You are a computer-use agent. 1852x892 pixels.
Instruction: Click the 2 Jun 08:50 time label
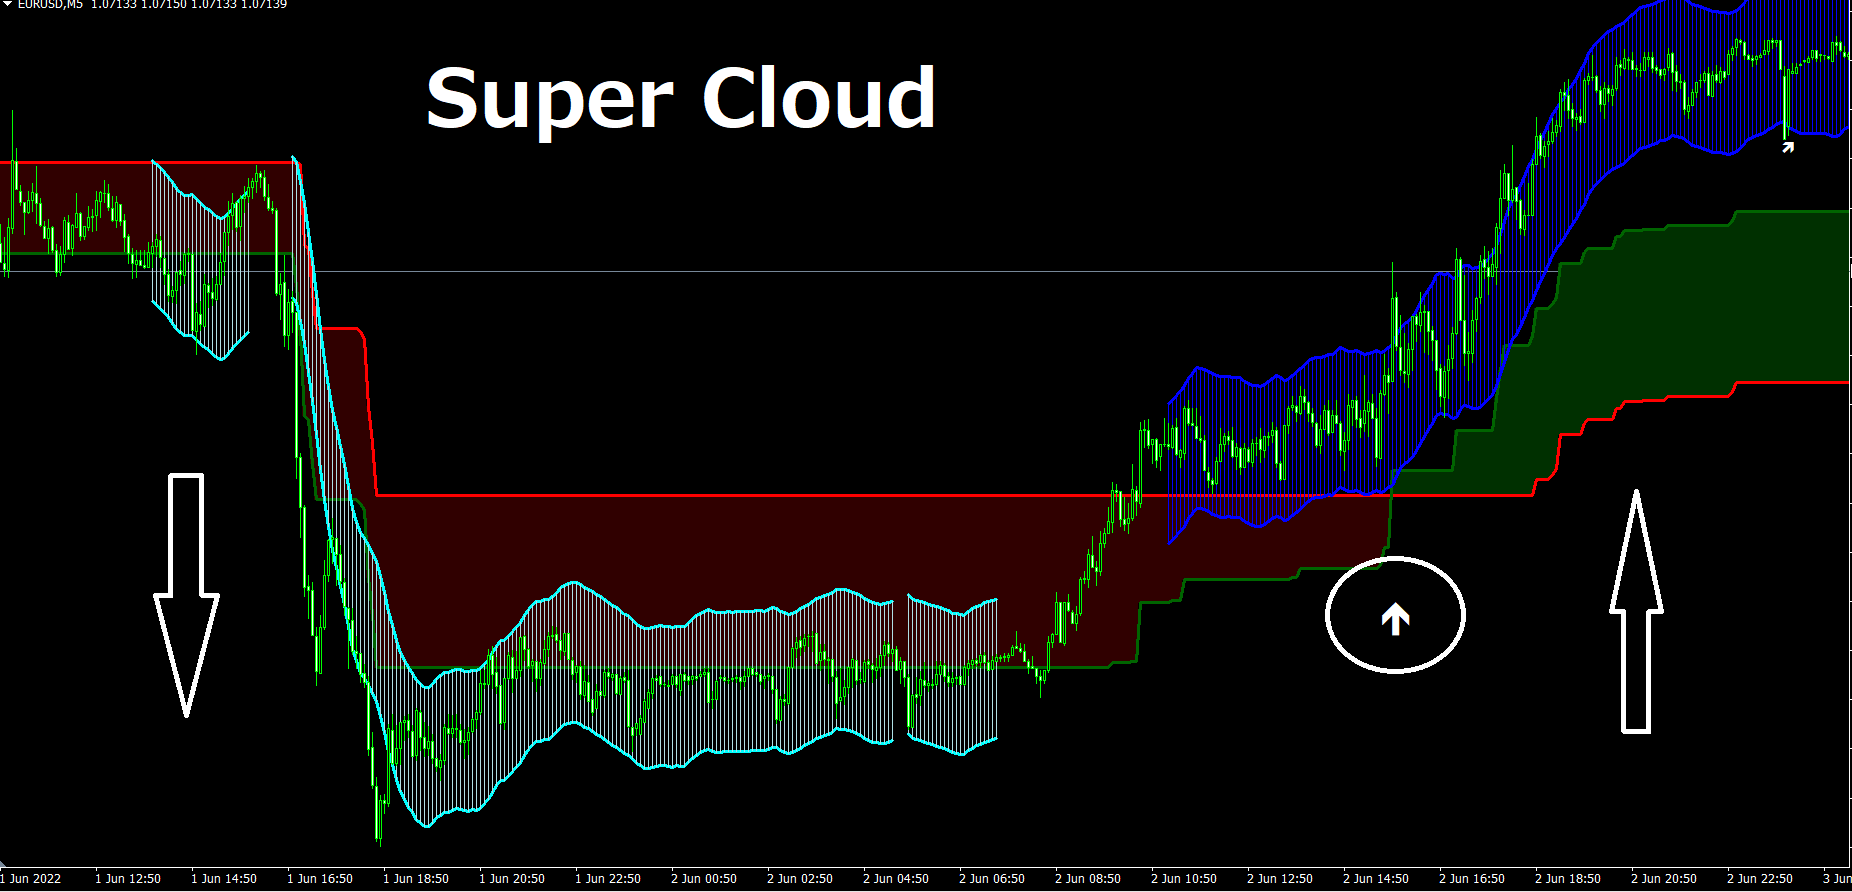pyautogui.click(x=1088, y=879)
